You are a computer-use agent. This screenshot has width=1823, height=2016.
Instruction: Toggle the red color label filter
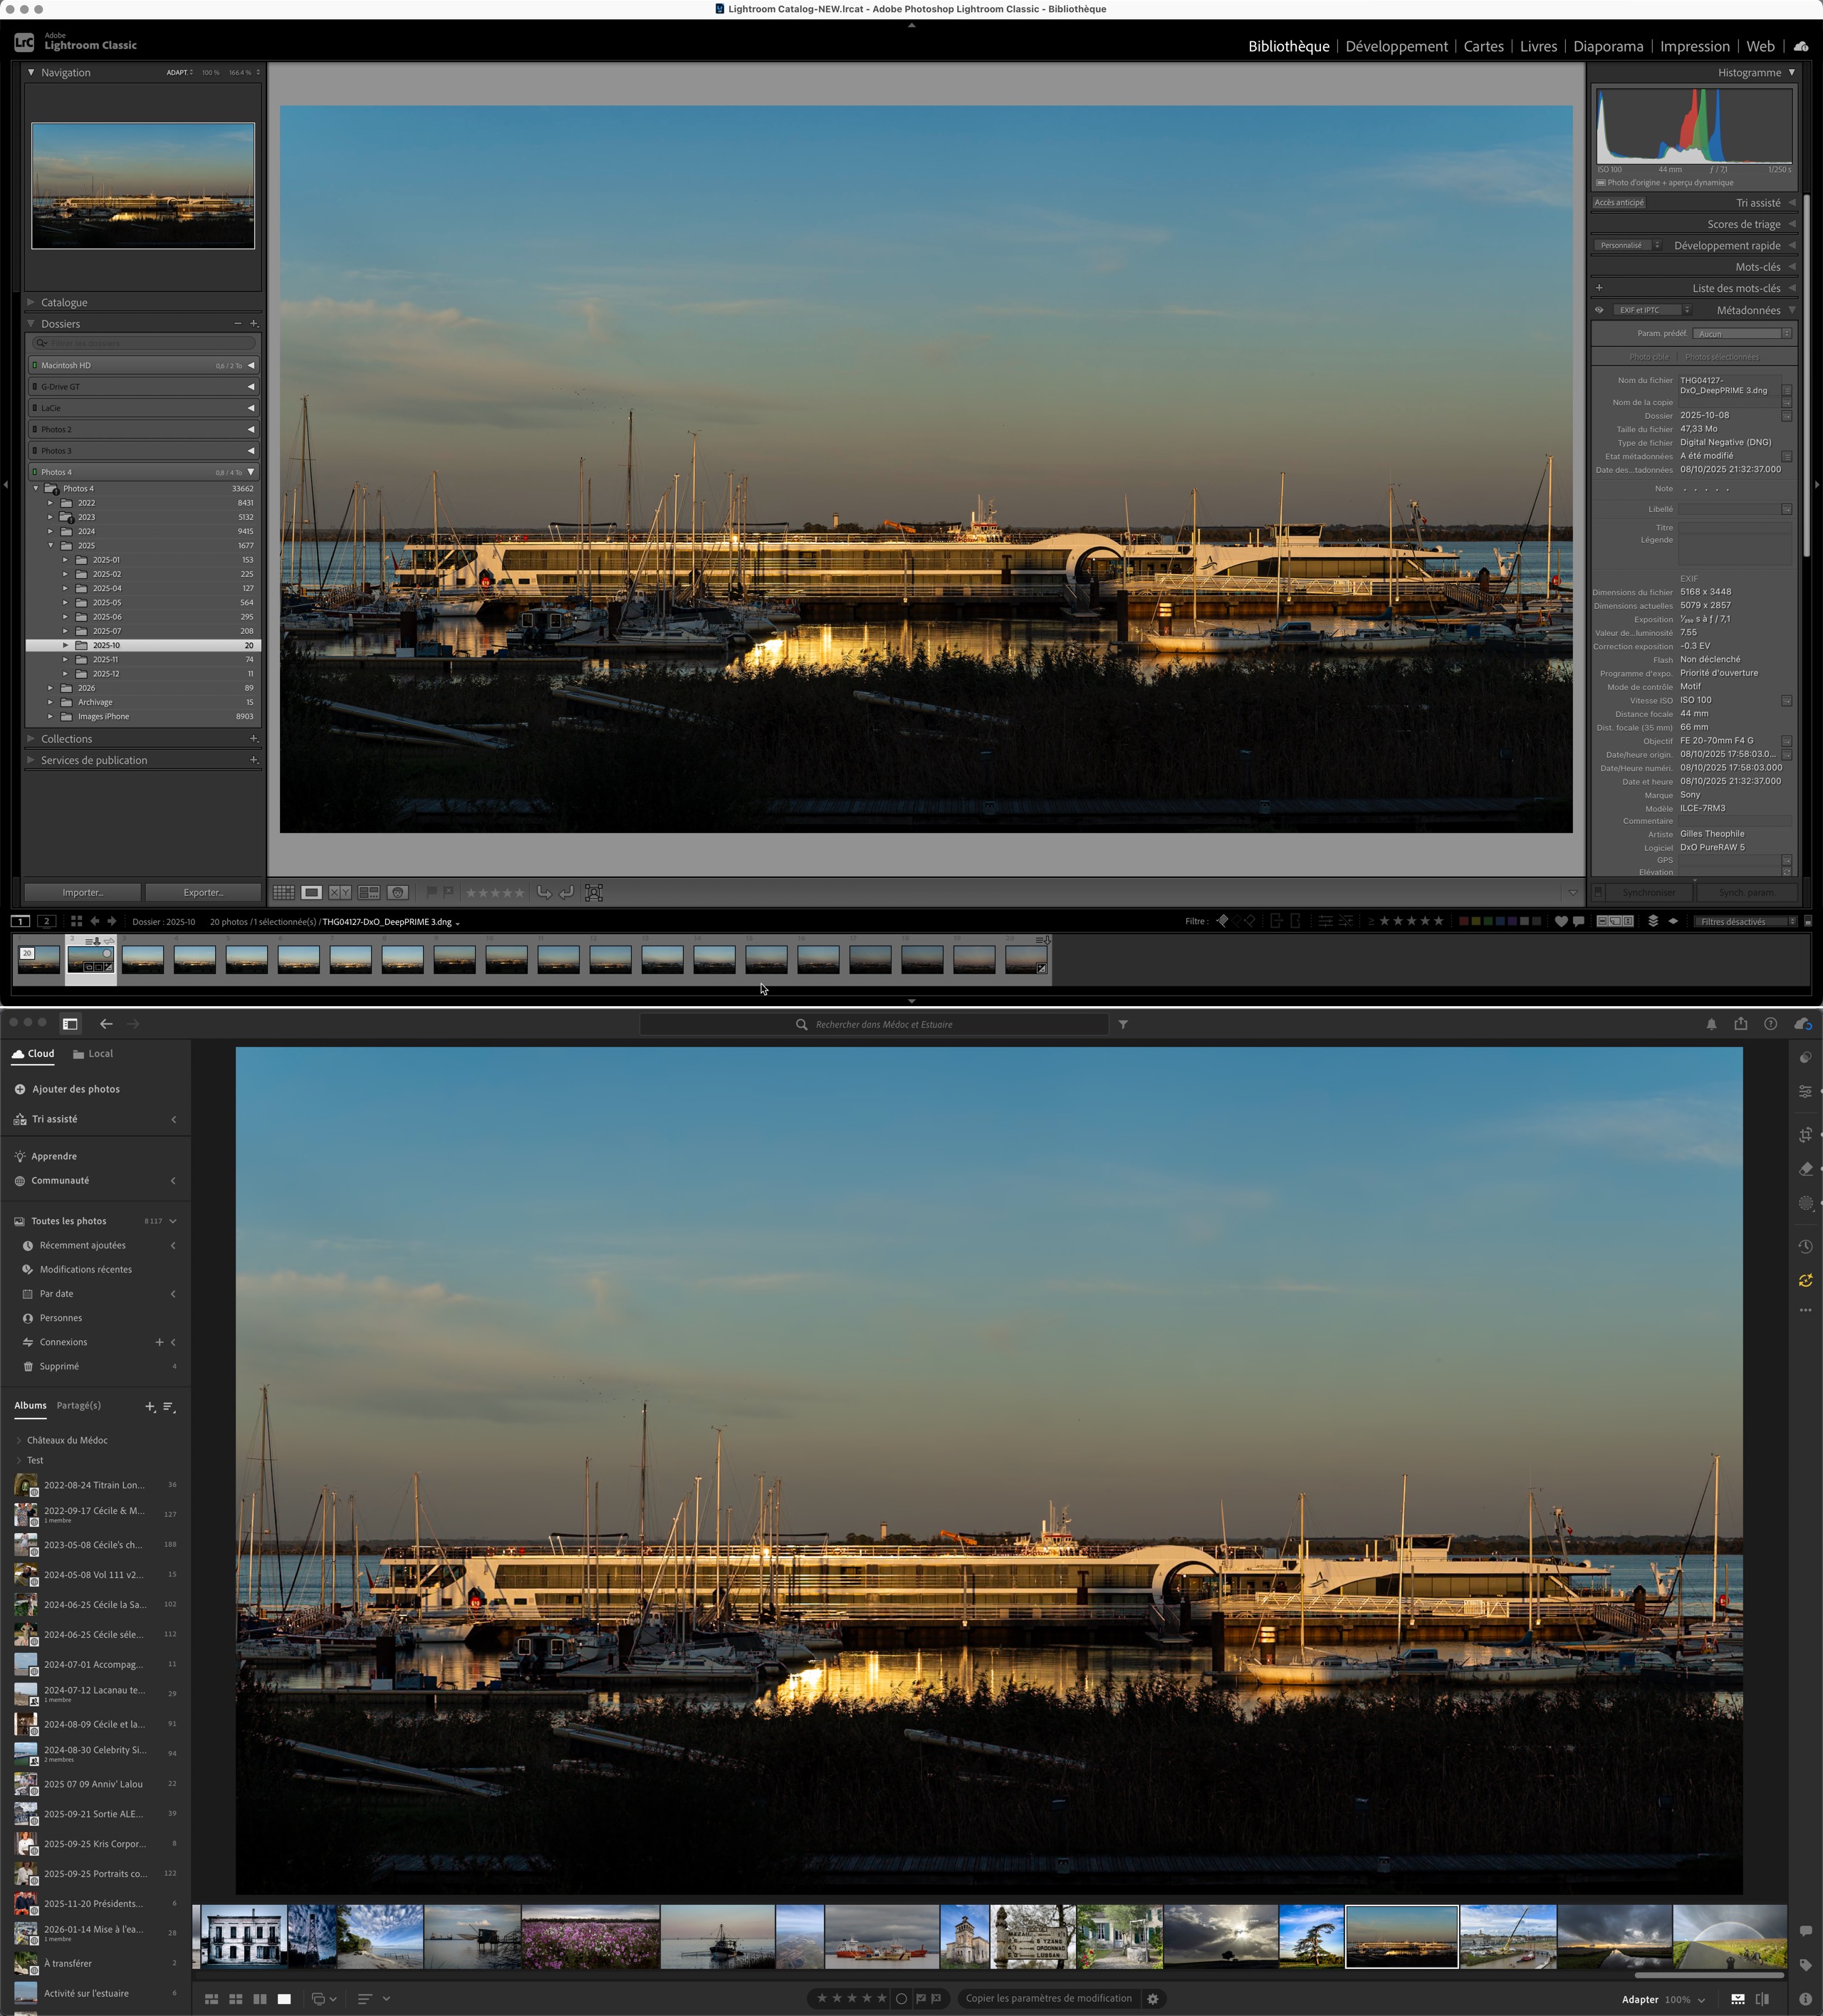coord(1464,921)
